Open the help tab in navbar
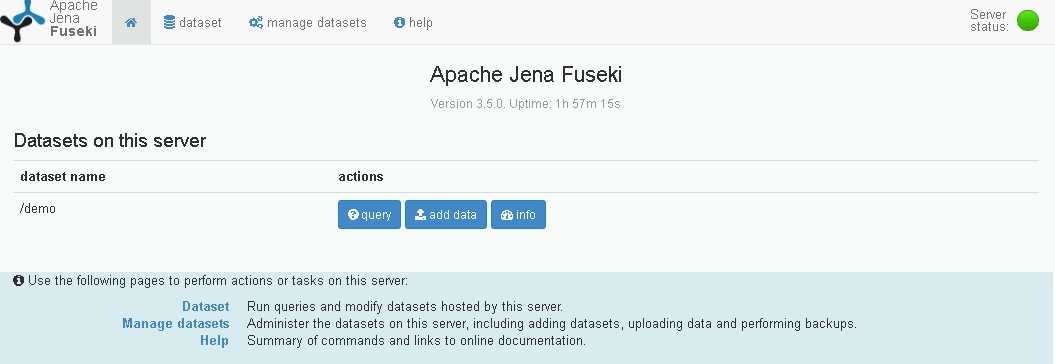 (413, 22)
